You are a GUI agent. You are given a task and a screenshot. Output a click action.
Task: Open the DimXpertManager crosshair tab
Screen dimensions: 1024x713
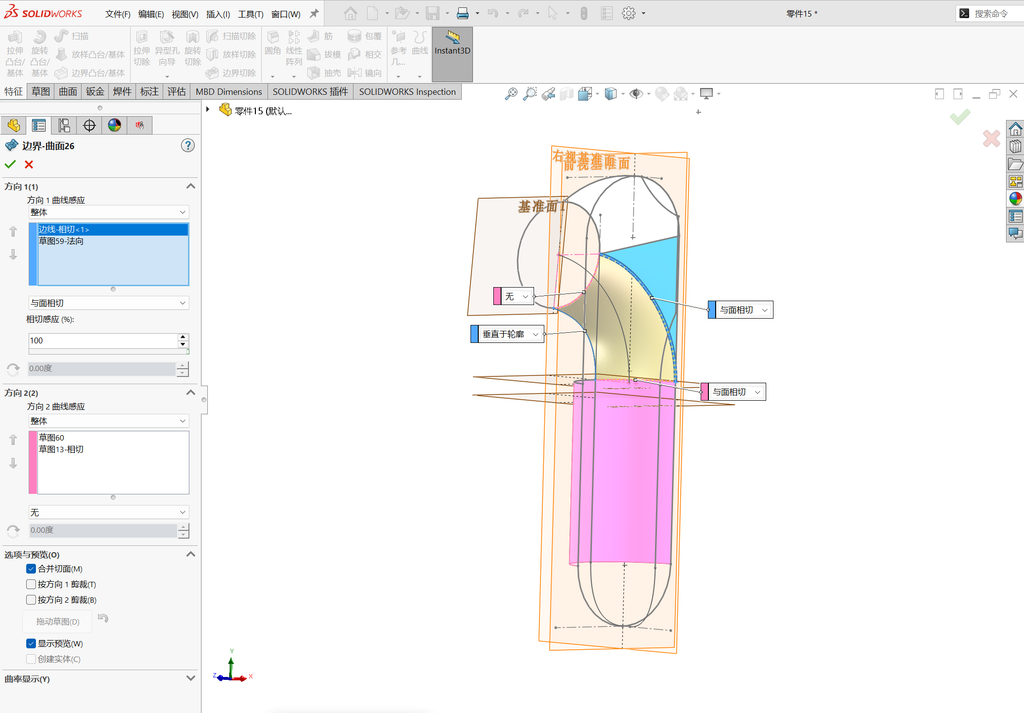coord(89,125)
